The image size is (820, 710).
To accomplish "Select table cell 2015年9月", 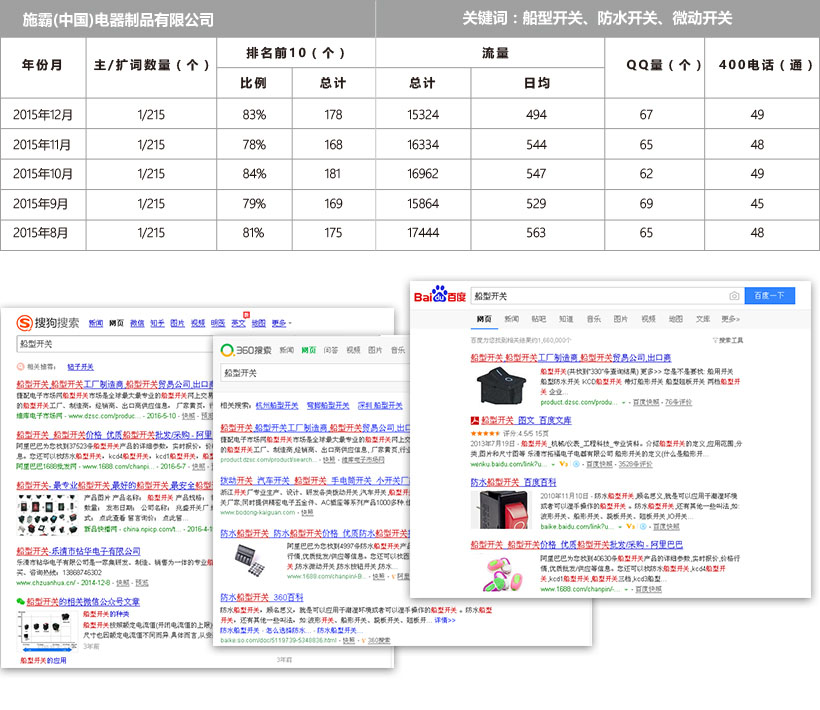I will 43,203.
